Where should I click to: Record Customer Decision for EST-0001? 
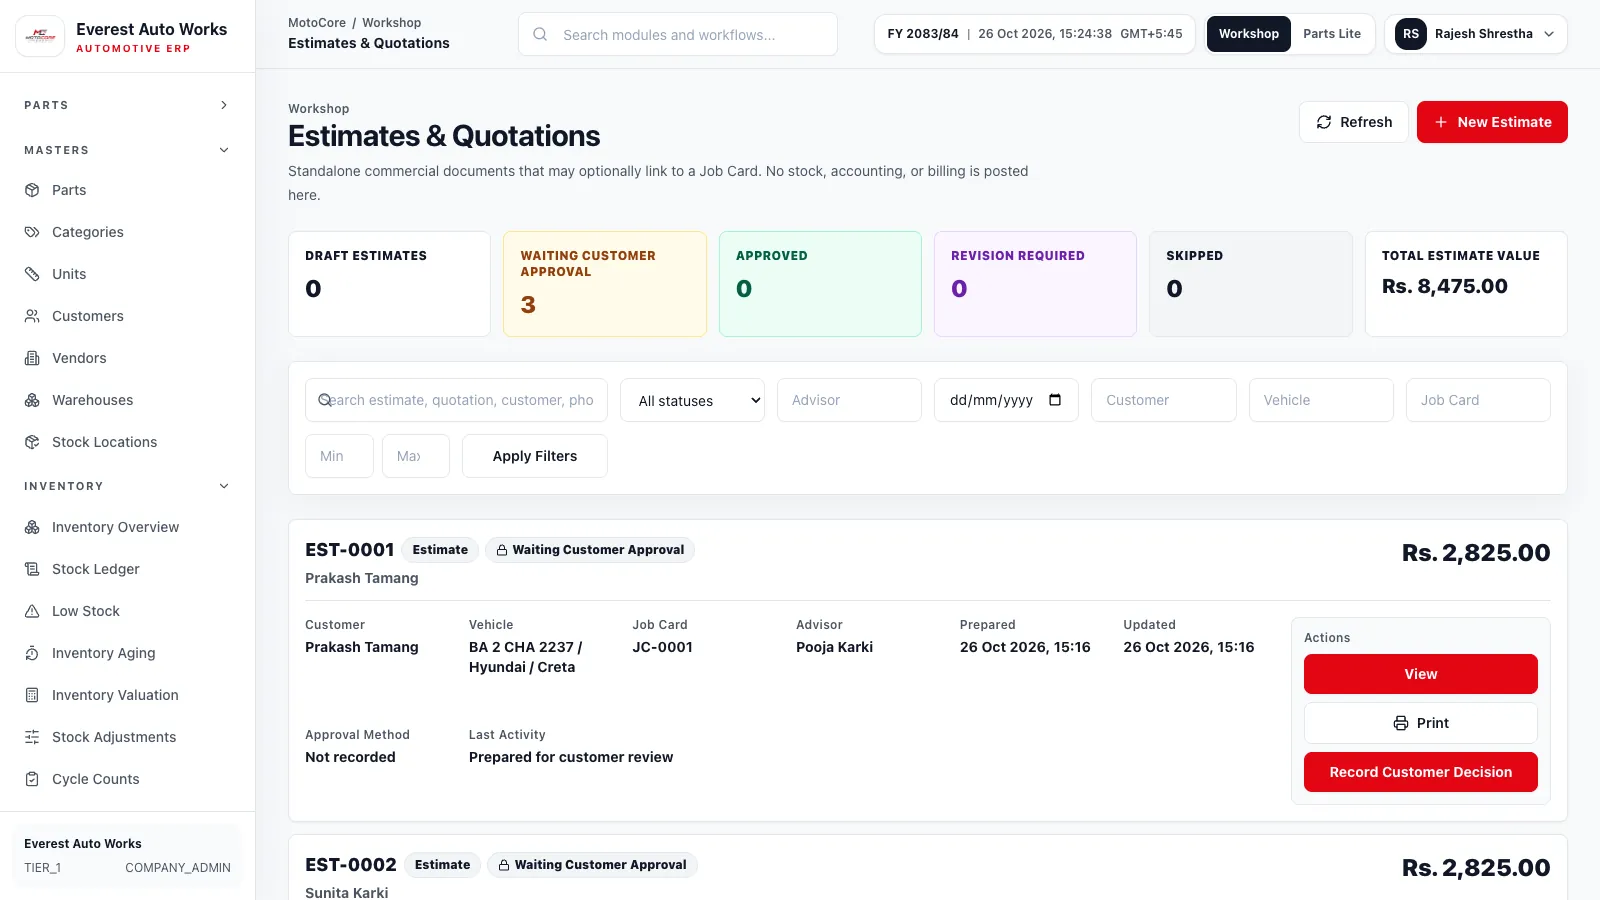pyautogui.click(x=1420, y=772)
